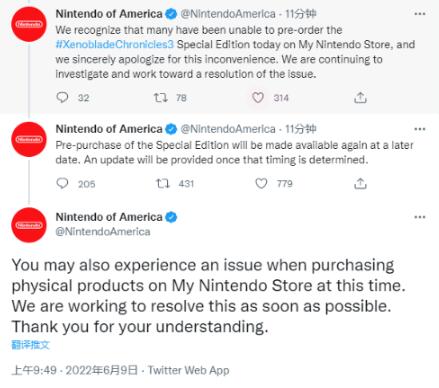Reply to the first tweet with 32 comments

coord(62,97)
